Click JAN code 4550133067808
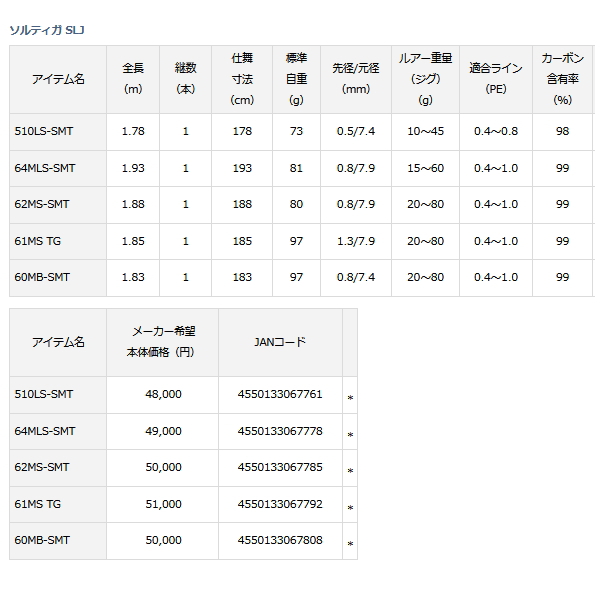600x600 pixels. (280, 540)
